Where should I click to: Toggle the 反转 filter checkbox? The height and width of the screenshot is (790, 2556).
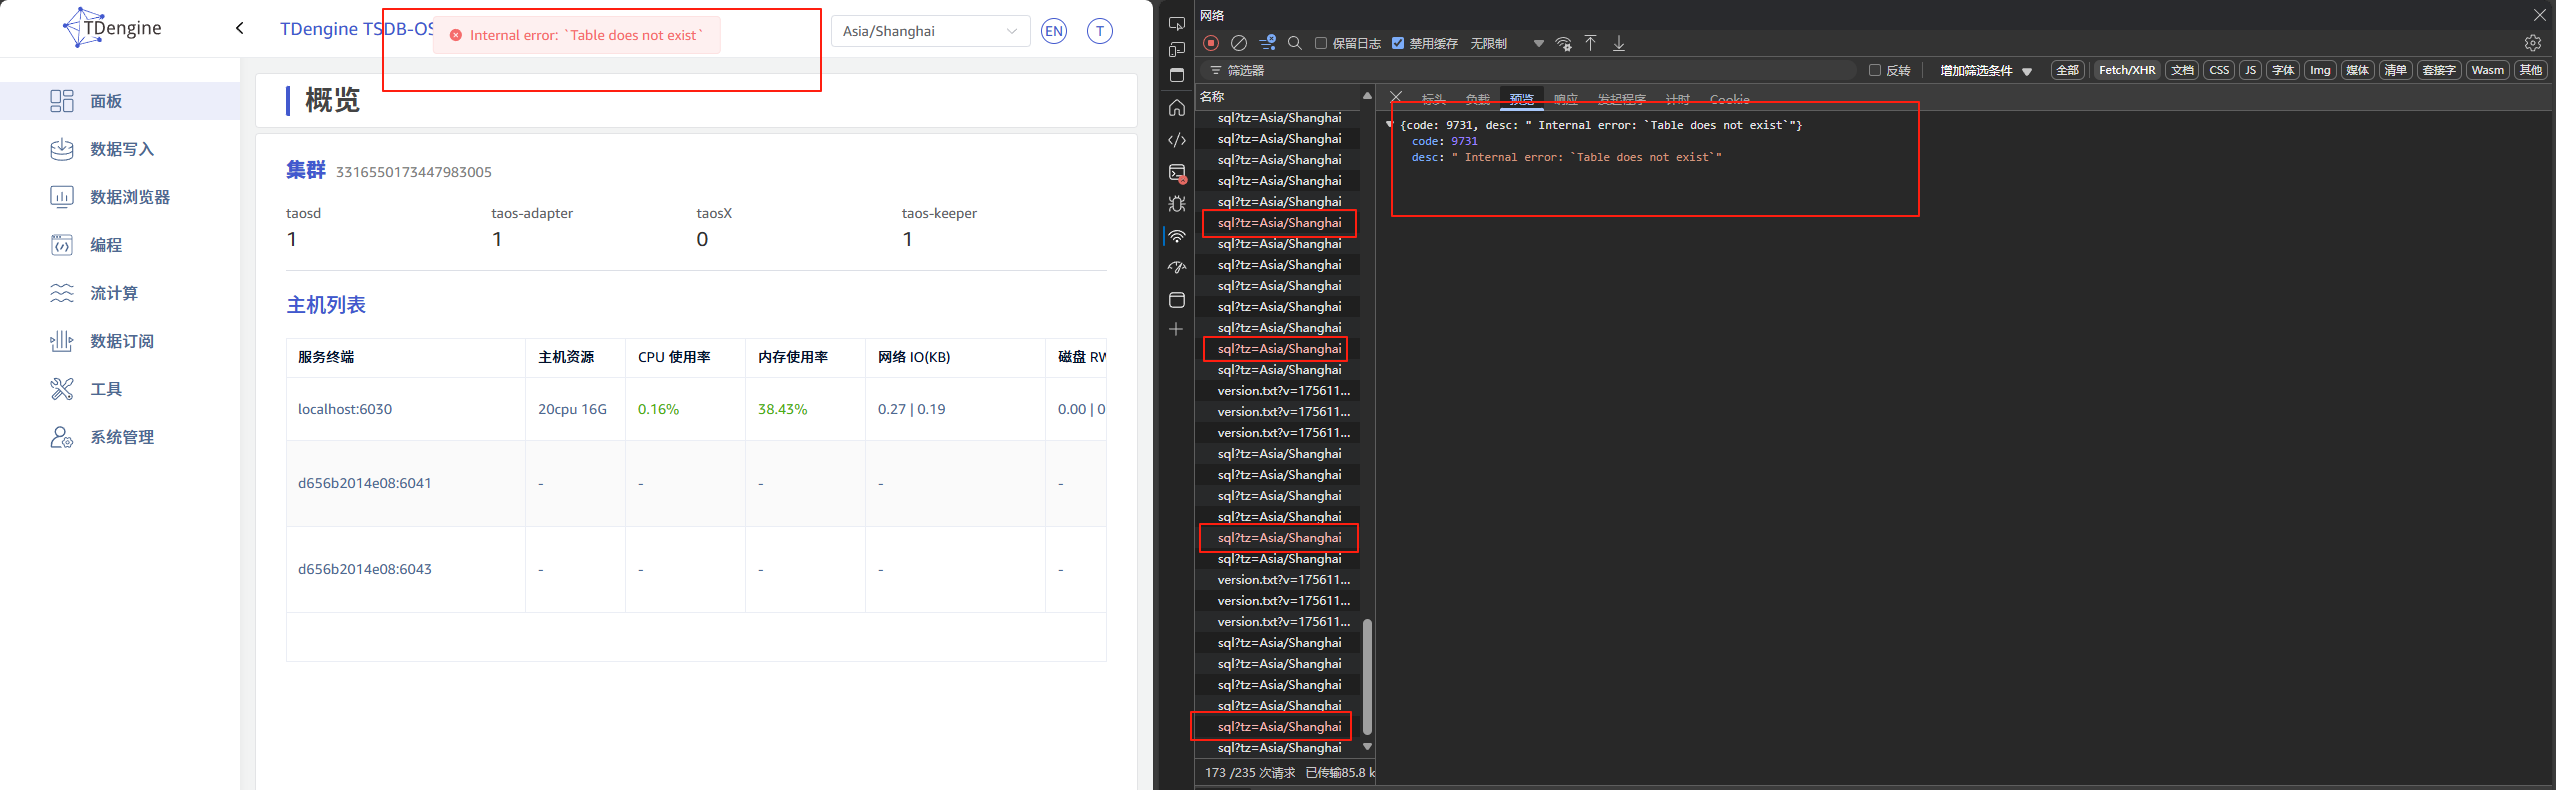click(1875, 70)
